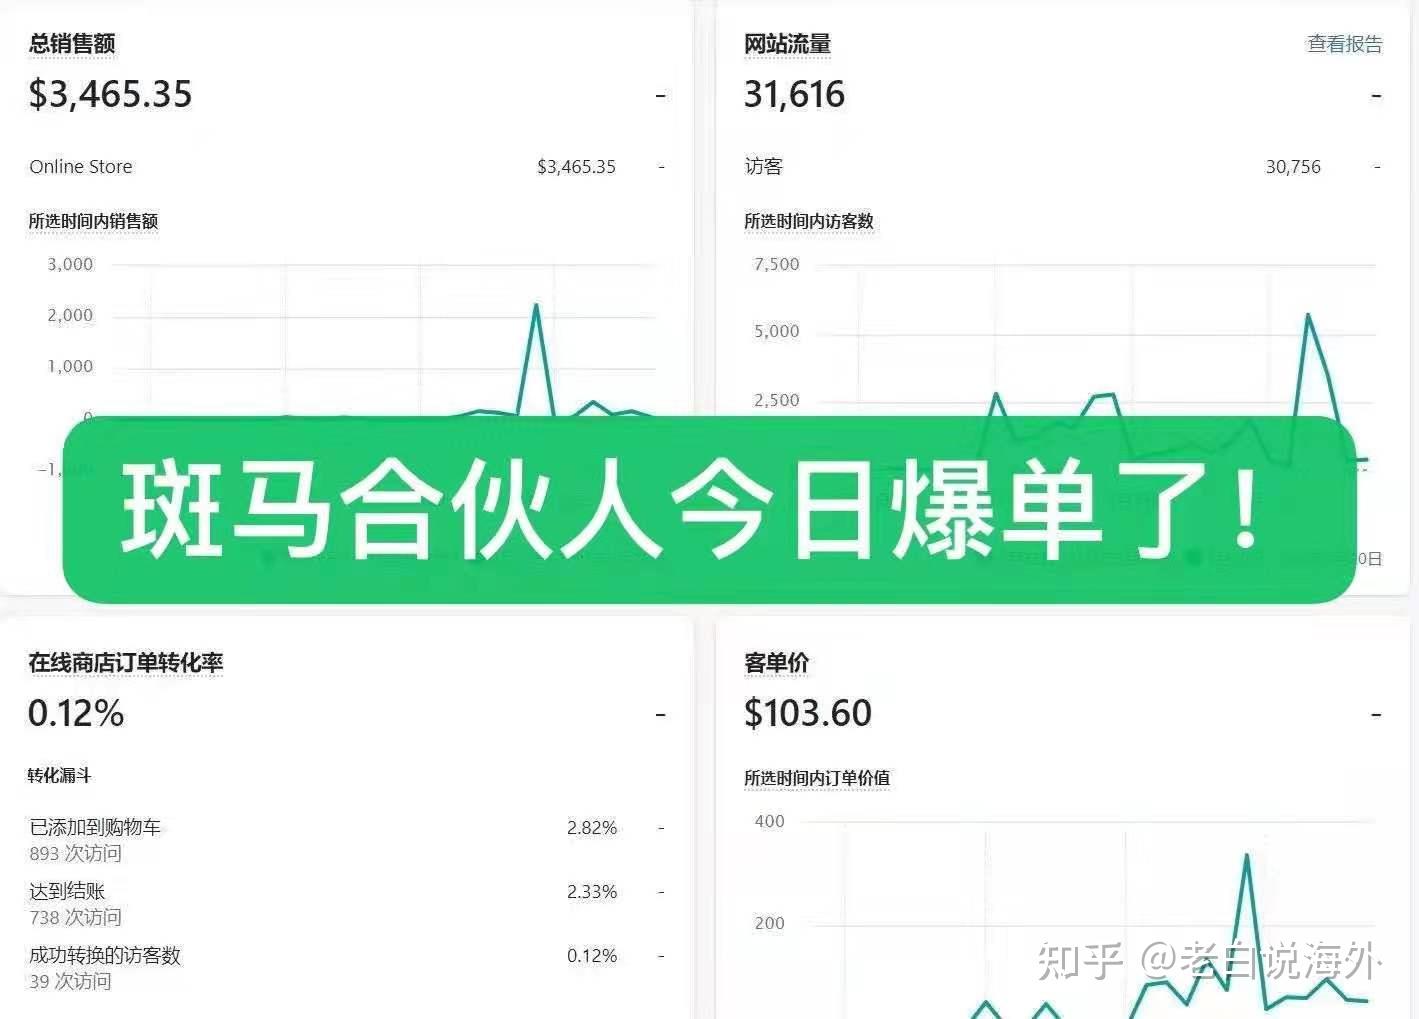Click the 在线商店订单转化率 card title
Image resolution: width=1419 pixels, height=1019 pixels.
coord(125,663)
